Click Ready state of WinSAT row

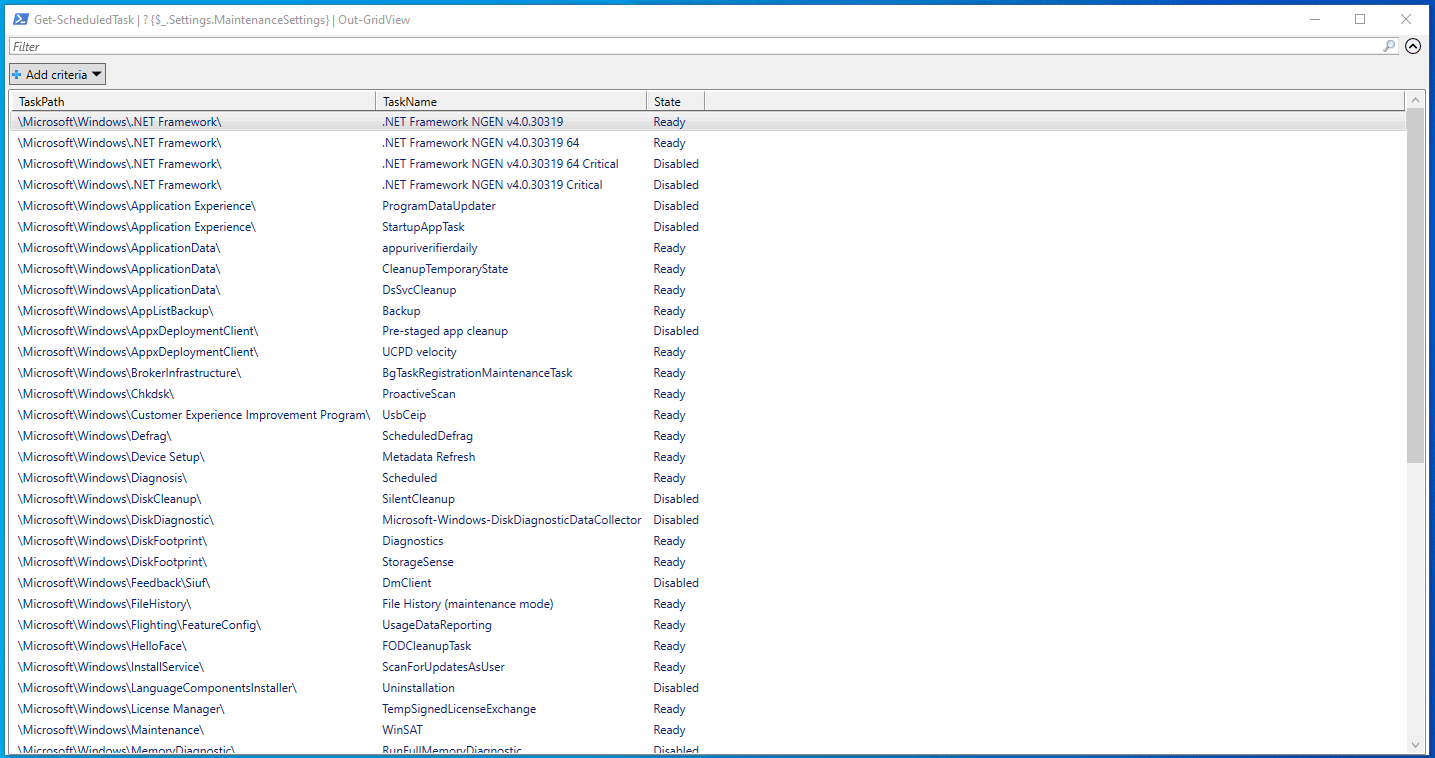click(669, 730)
